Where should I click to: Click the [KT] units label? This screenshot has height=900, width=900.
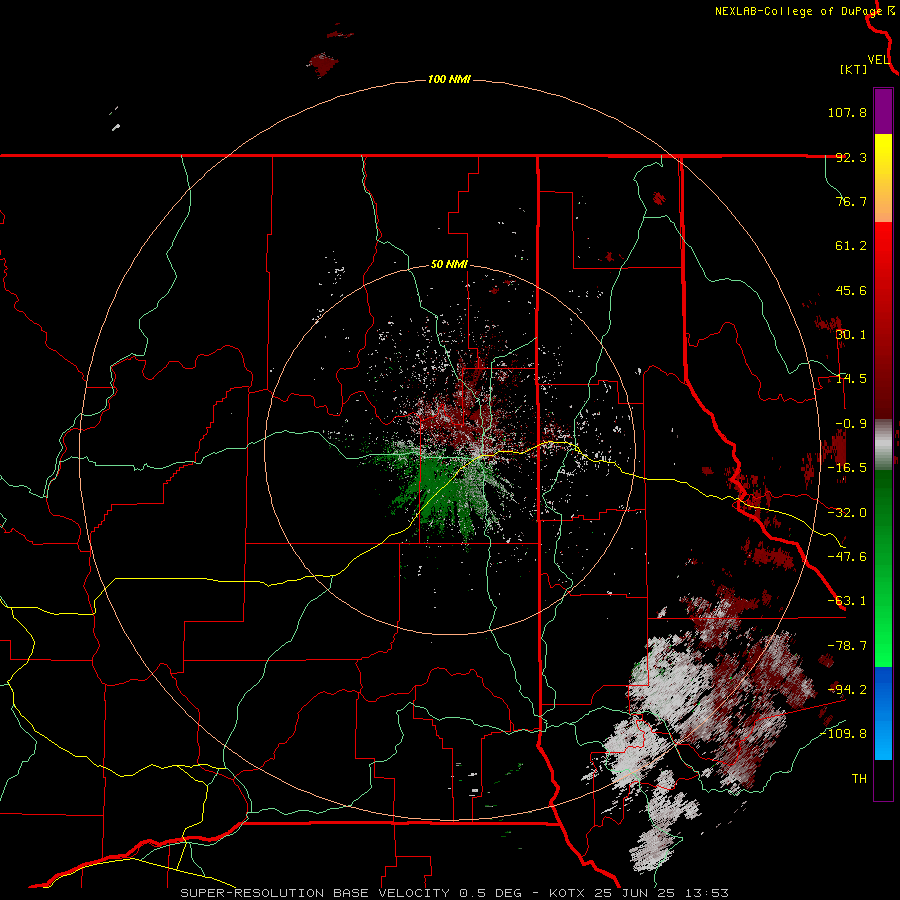(x=854, y=69)
